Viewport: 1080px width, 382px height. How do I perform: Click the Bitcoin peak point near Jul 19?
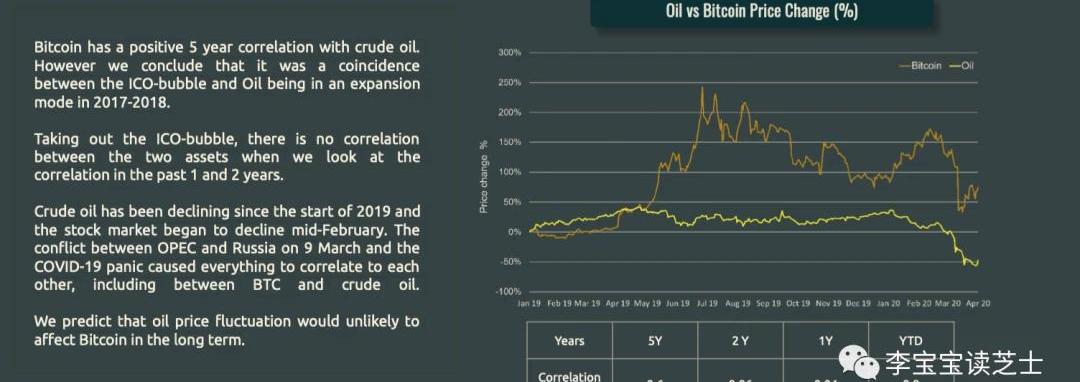pos(702,87)
